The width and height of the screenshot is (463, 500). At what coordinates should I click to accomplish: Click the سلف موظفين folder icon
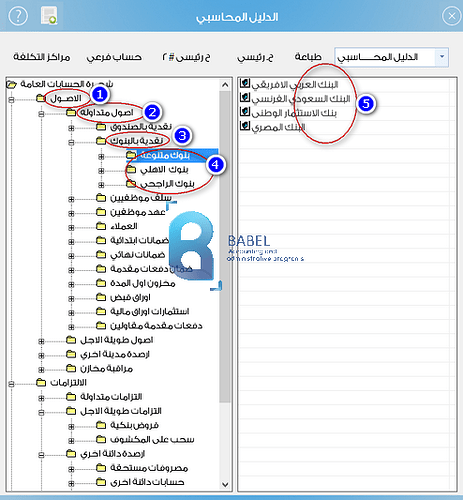tap(101, 198)
